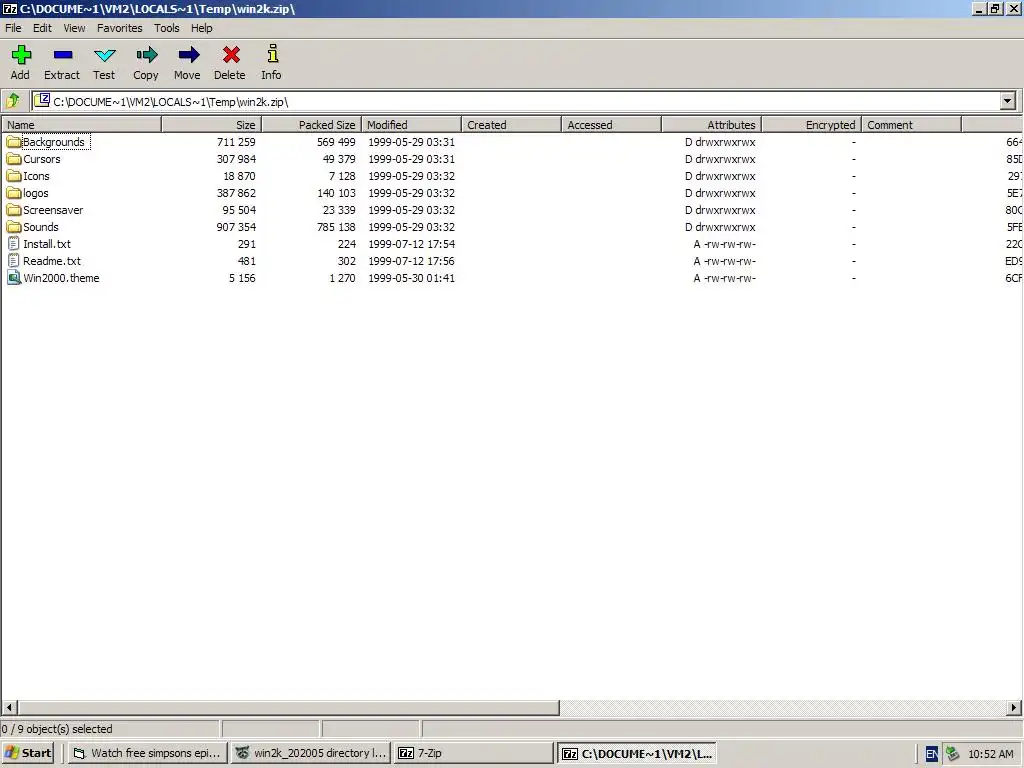Open the Help menu
The image size is (1024, 768).
202,28
